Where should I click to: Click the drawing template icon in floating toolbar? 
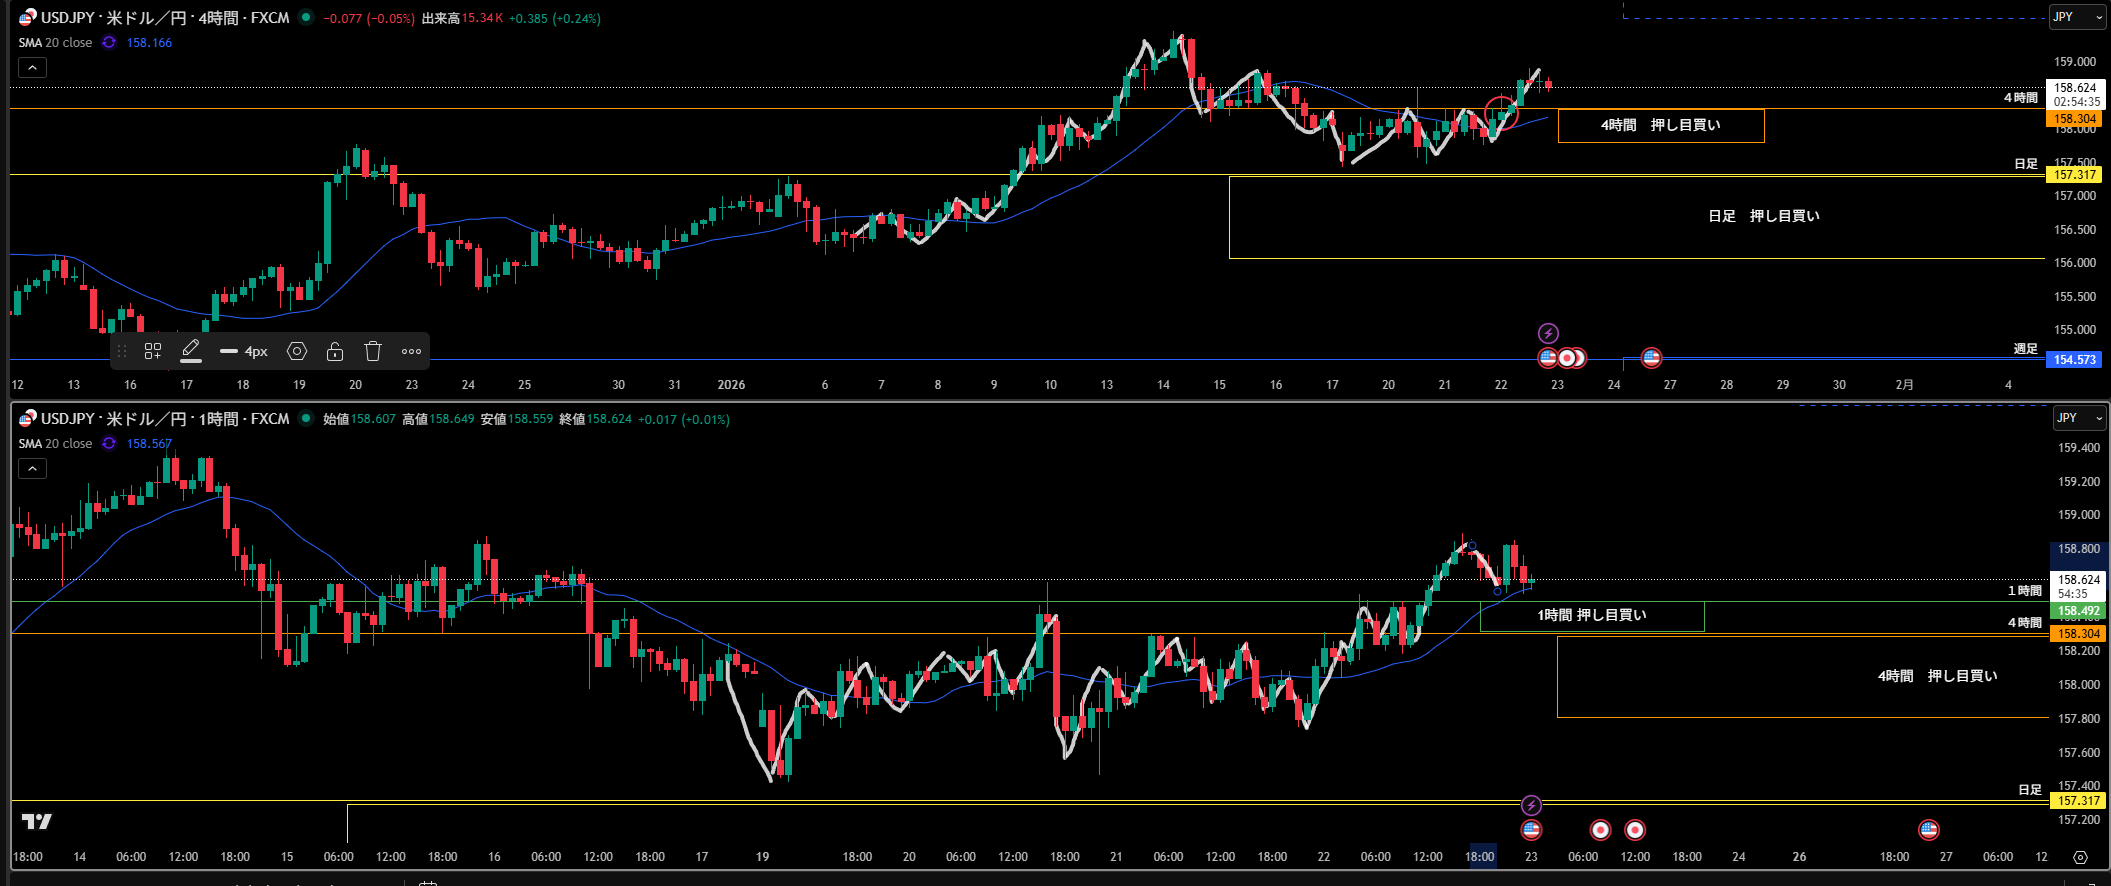pyautogui.click(x=153, y=351)
